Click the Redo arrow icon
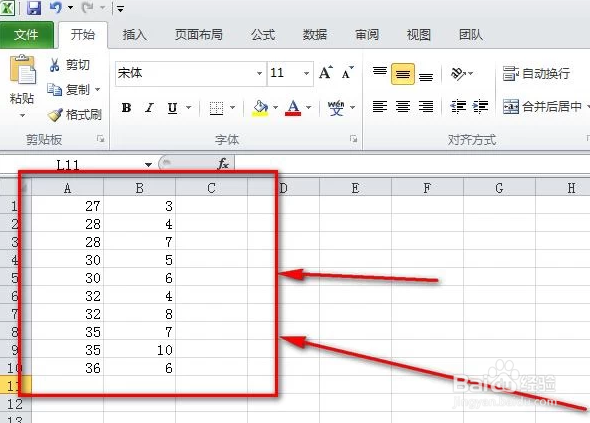Screen dimensions: 590x423 [x=87, y=8]
